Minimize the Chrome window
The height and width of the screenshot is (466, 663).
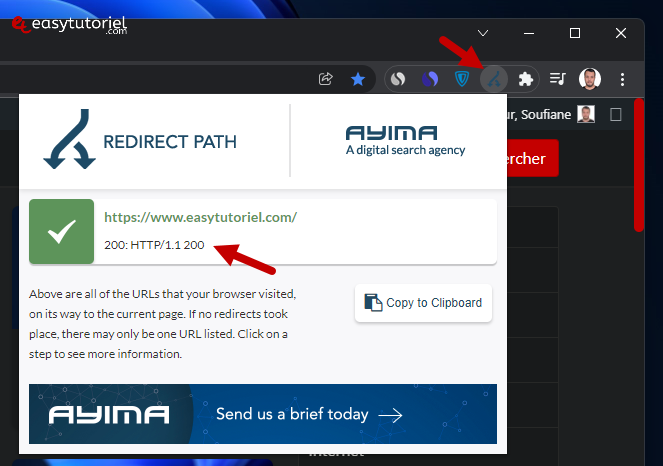pyautogui.click(x=529, y=33)
